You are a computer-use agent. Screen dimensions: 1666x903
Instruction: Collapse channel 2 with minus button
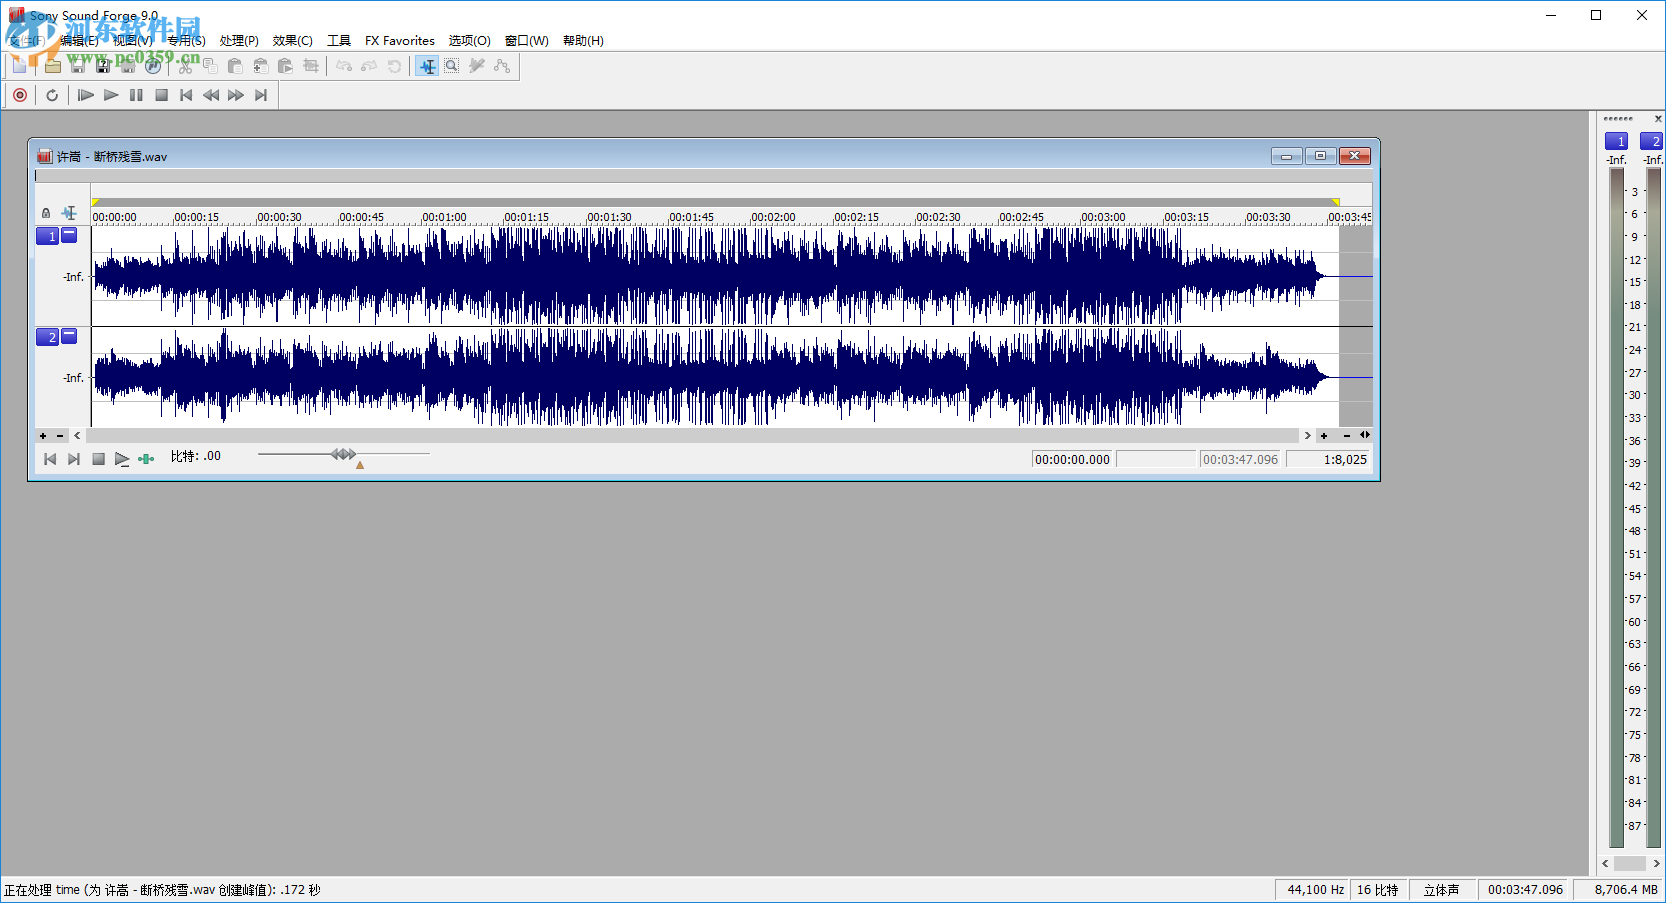[69, 336]
